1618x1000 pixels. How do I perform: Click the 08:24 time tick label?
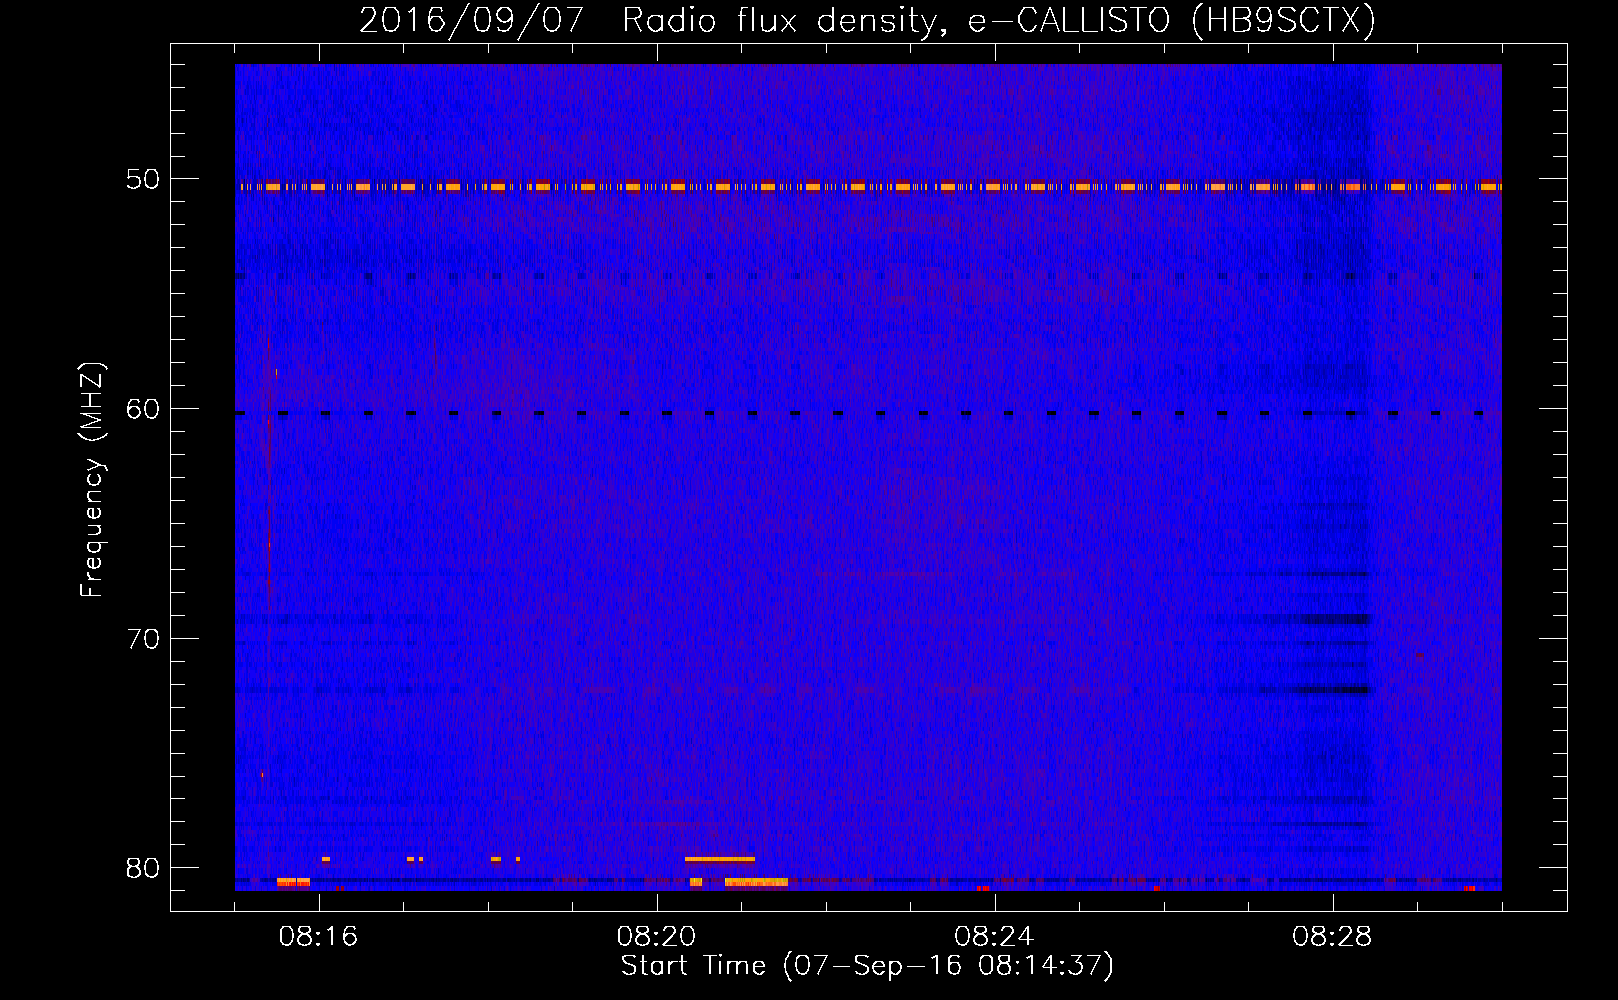click(x=994, y=937)
